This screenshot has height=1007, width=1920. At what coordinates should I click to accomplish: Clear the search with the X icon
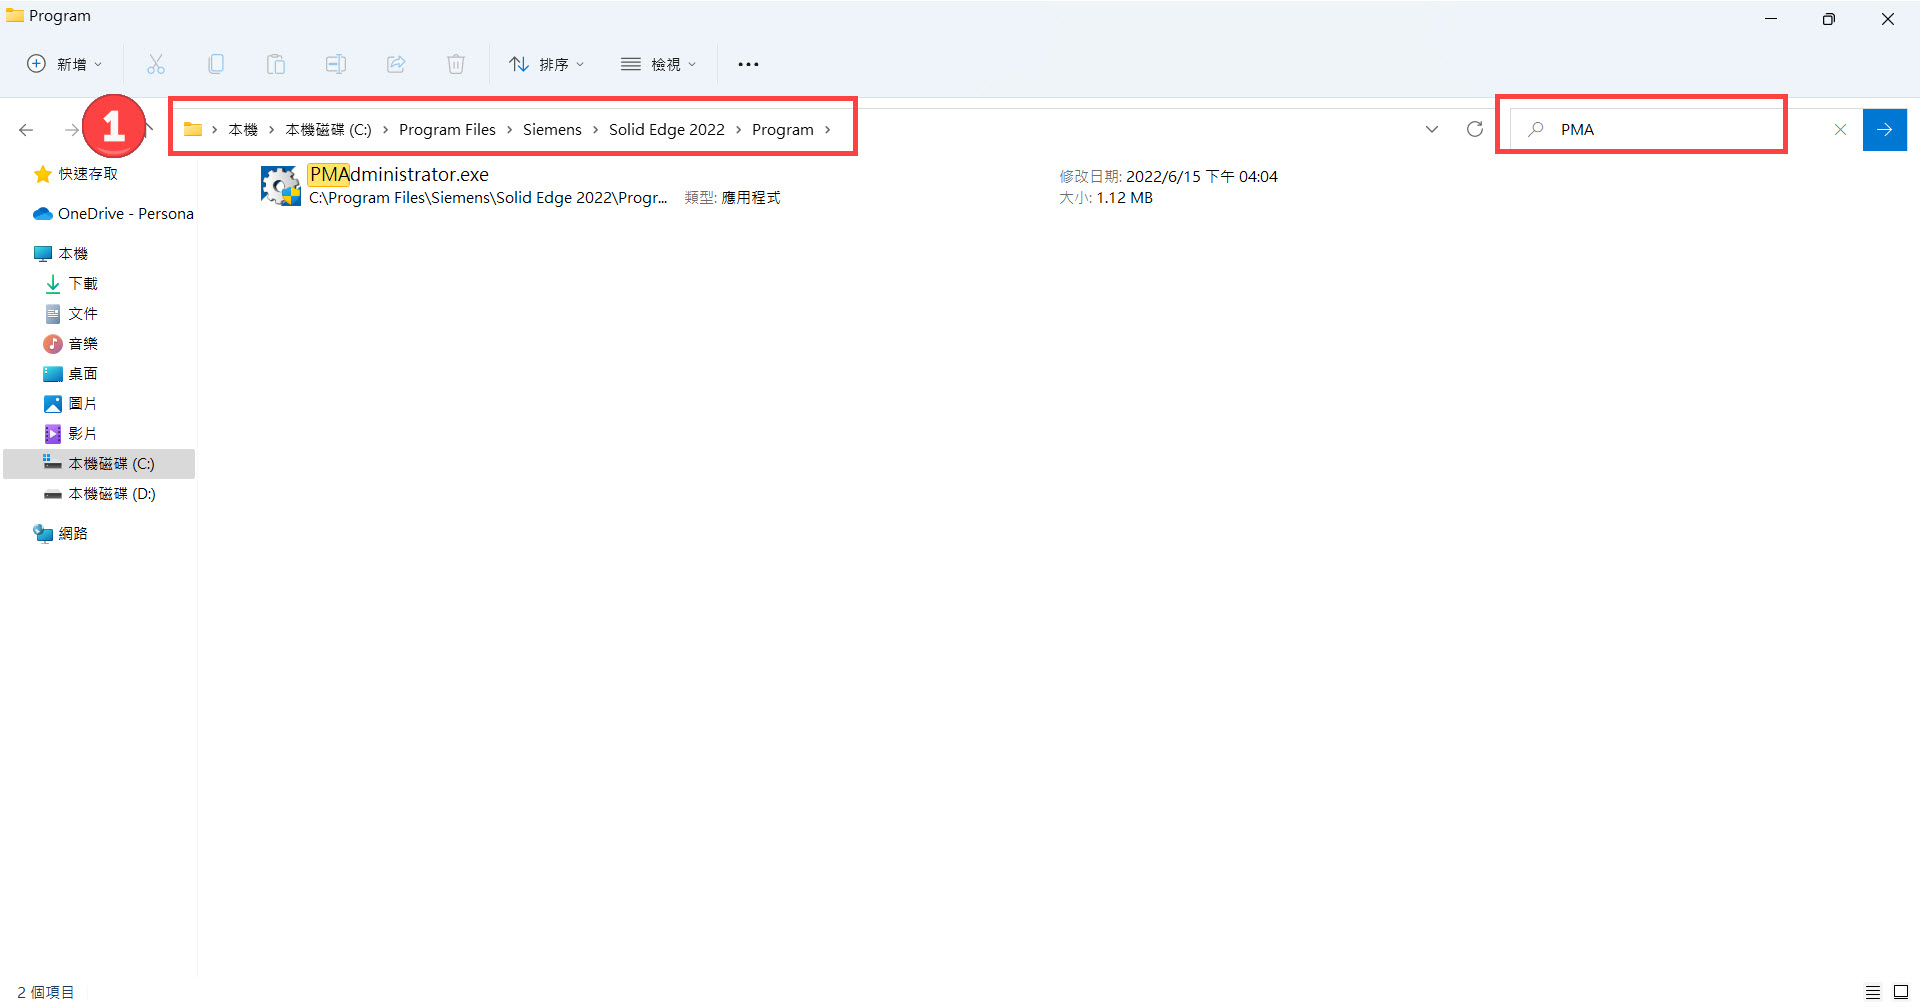(1840, 130)
